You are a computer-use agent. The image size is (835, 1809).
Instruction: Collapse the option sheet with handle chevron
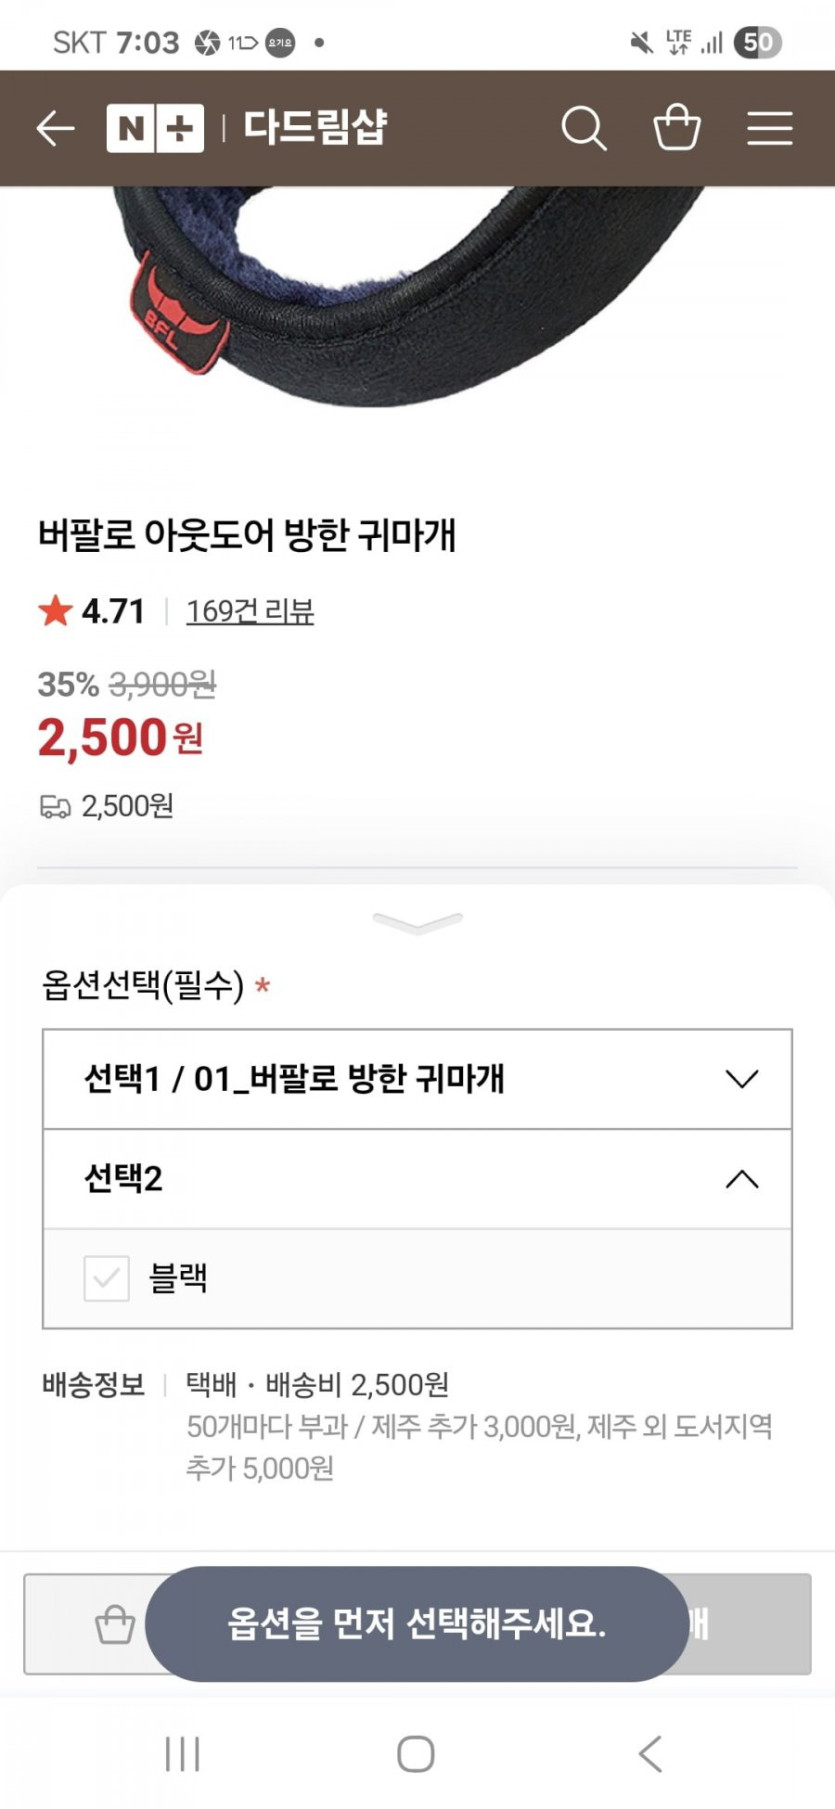pyautogui.click(x=417, y=921)
